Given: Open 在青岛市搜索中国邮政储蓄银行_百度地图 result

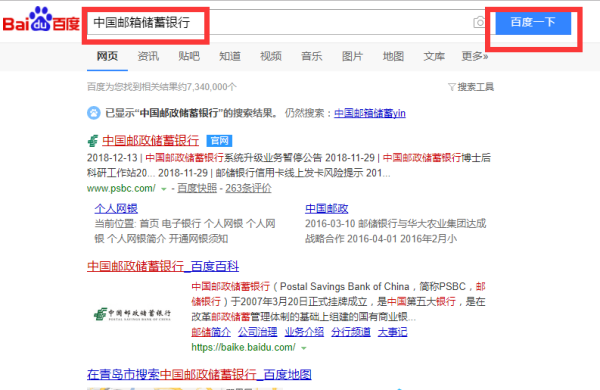Looking at the screenshot, I should pyautogui.click(x=199, y=375).
